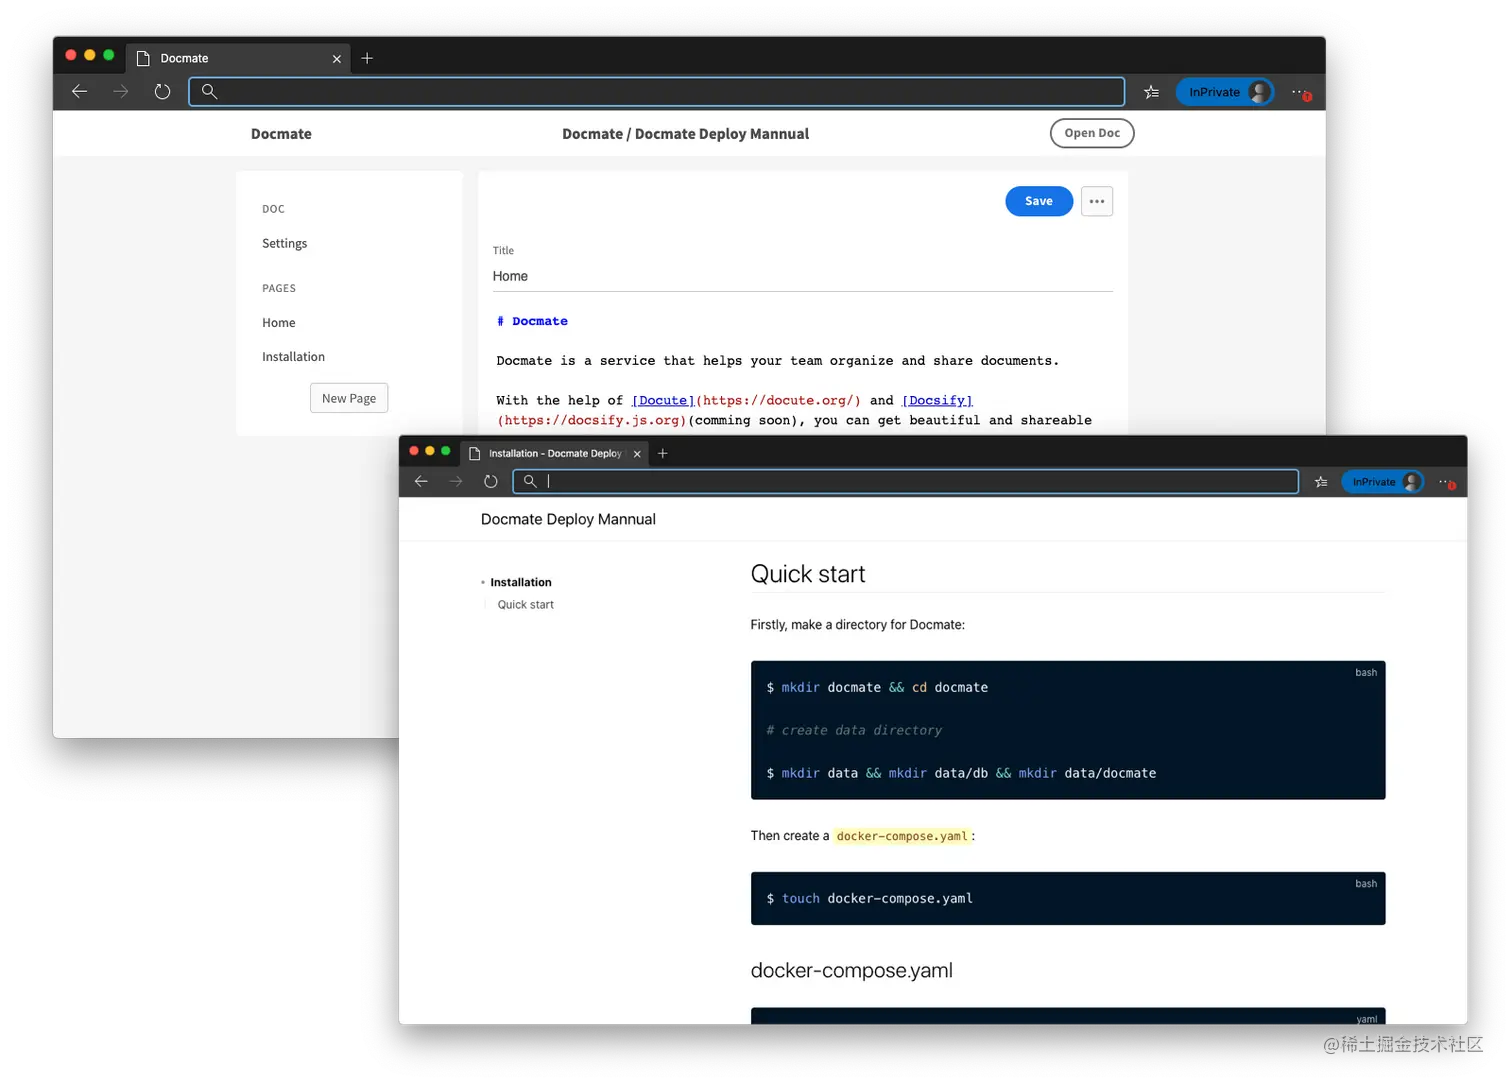Minimize the Docmate window with yellow button
The height and width of the screenshot is (1083, 1512).
click(x=90, y=55)
